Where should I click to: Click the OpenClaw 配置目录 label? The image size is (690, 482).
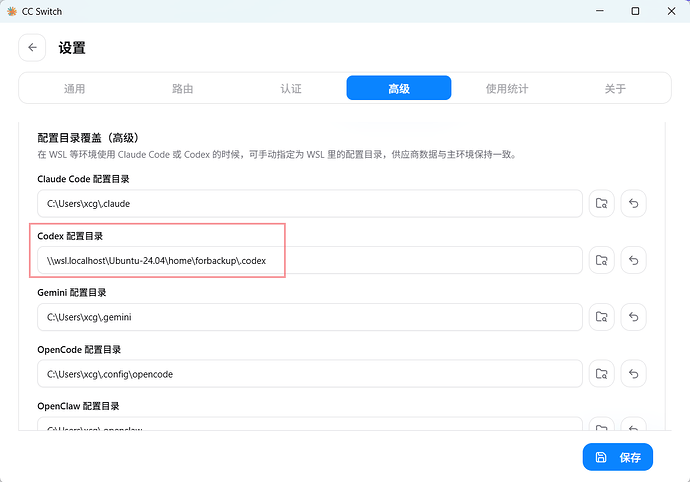coord(78,406)
